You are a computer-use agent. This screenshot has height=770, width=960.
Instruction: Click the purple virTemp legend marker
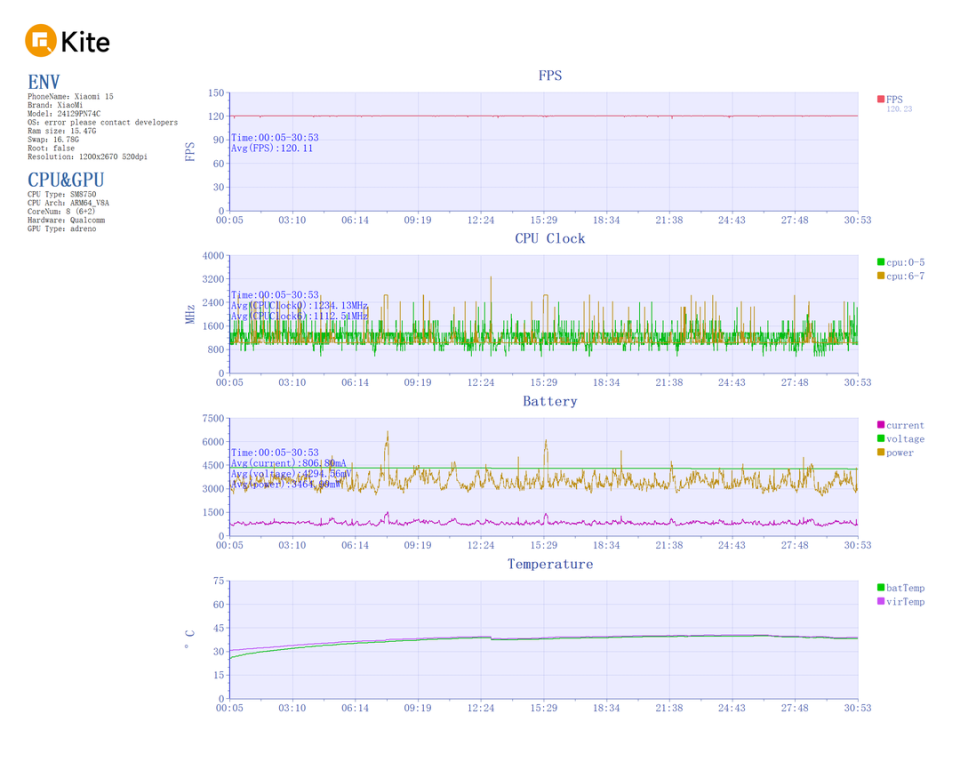880,601
